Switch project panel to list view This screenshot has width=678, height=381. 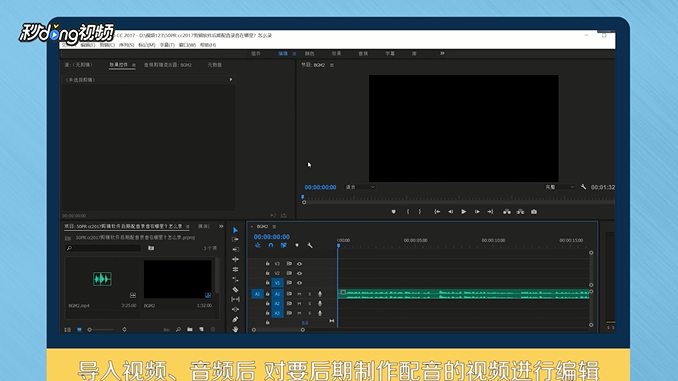point(68,330)
